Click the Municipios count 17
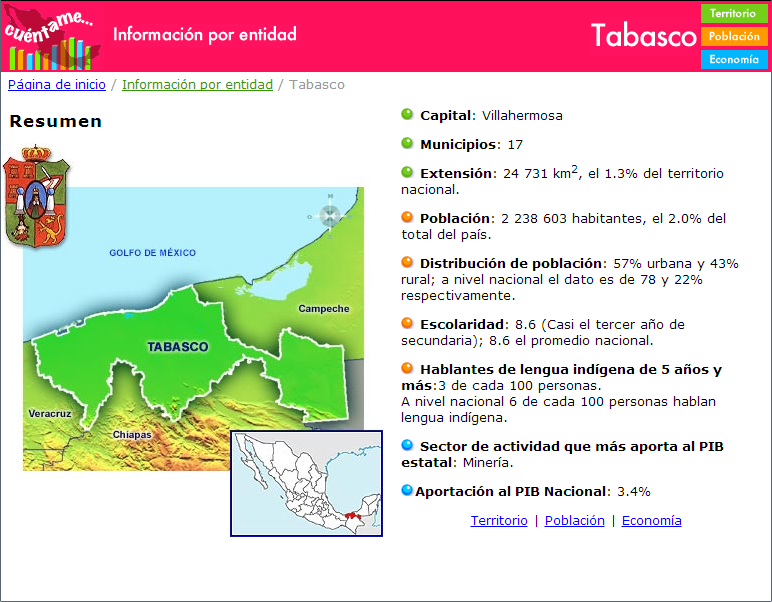This screenshot has width=772, height=602. [515, 145]
